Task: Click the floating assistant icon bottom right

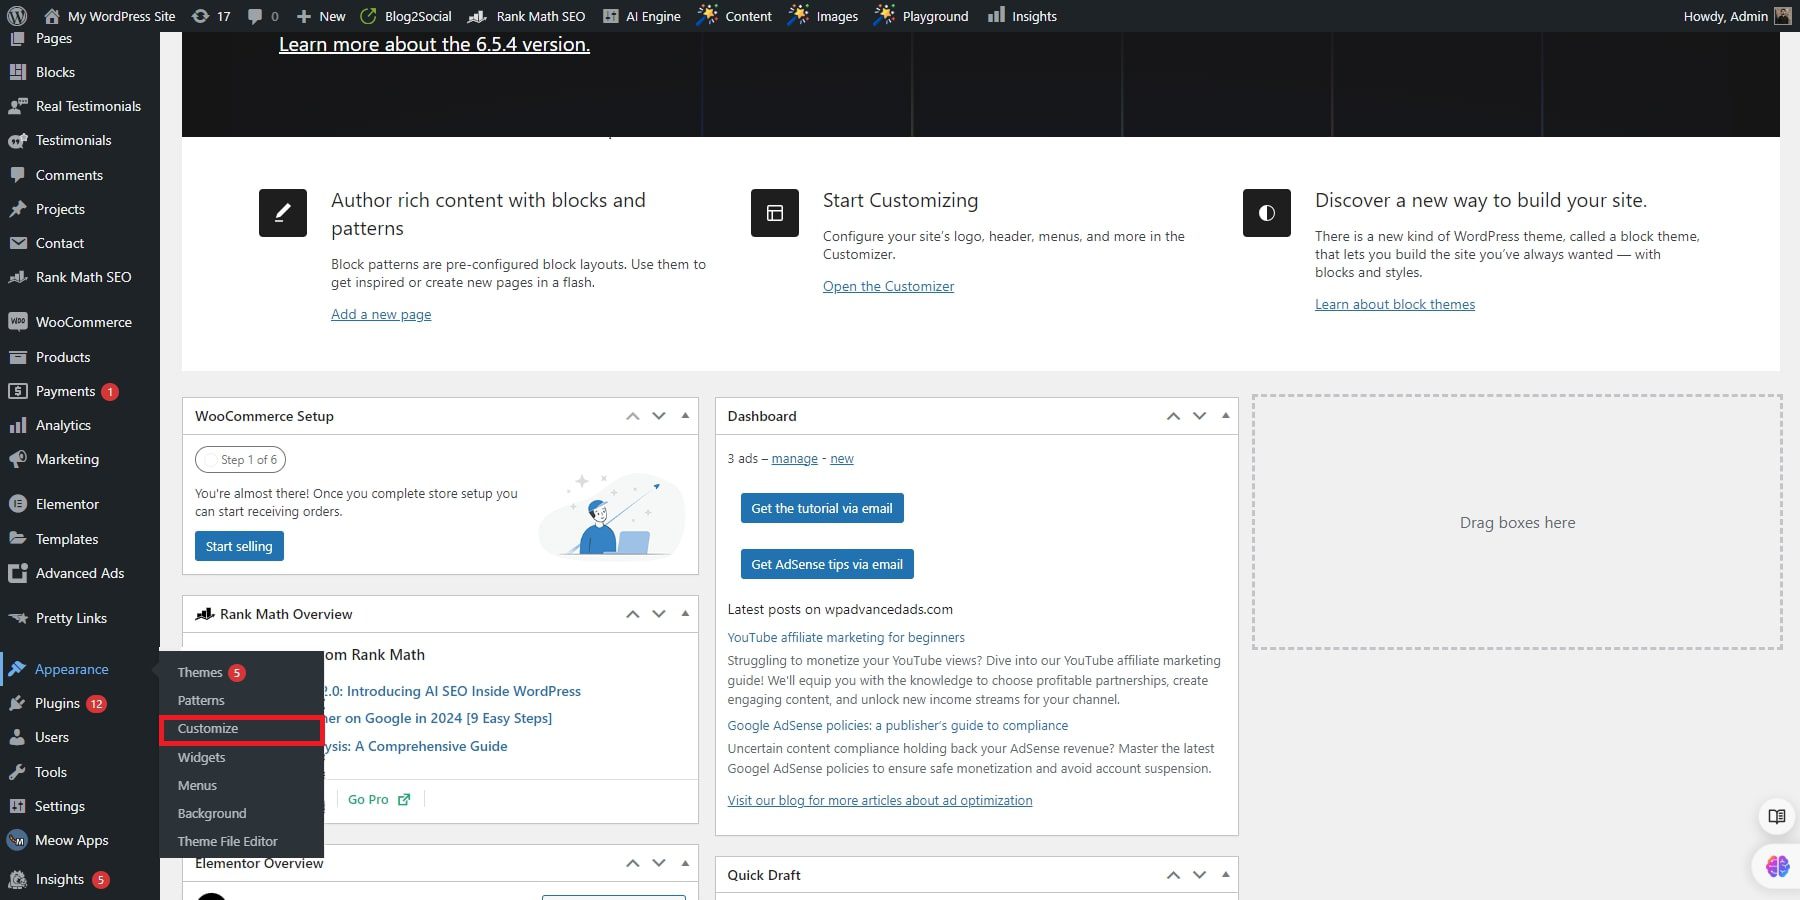Action: [1777, 864]
